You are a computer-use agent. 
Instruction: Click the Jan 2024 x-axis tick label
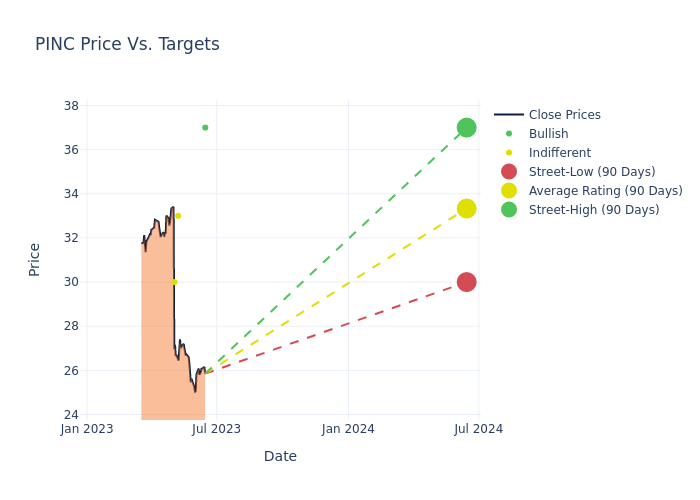[348, 429]
